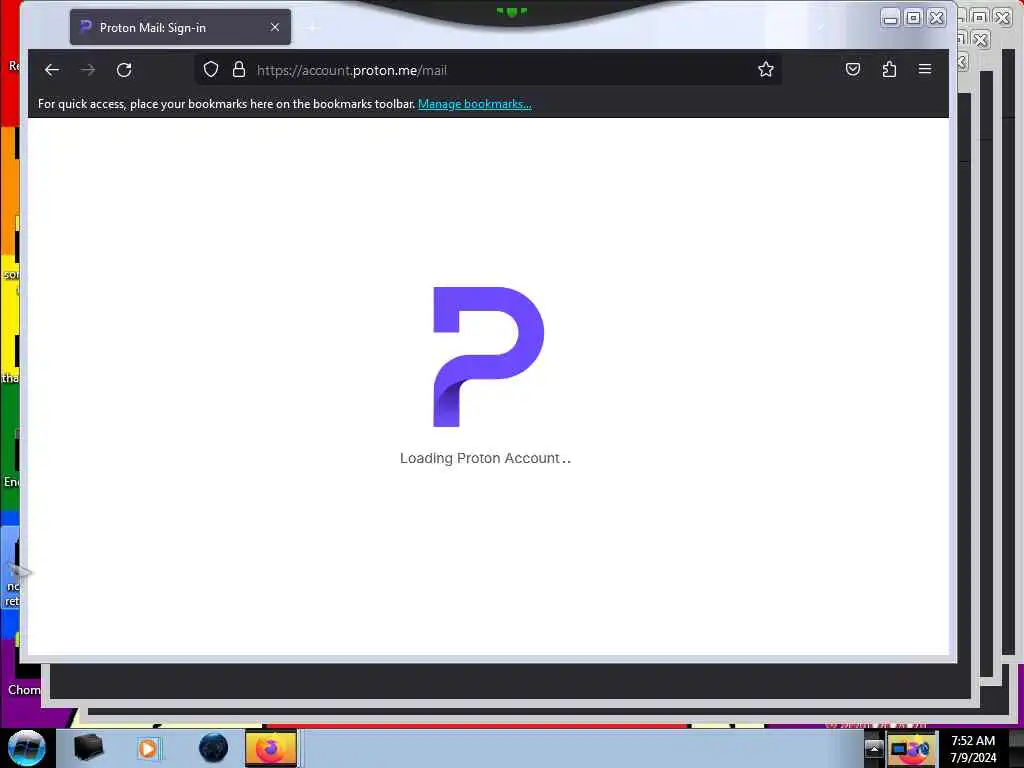This screenshot has height=768, width=1024.
Task: Close the front Firefox window
Action: (x=936, y=18)
